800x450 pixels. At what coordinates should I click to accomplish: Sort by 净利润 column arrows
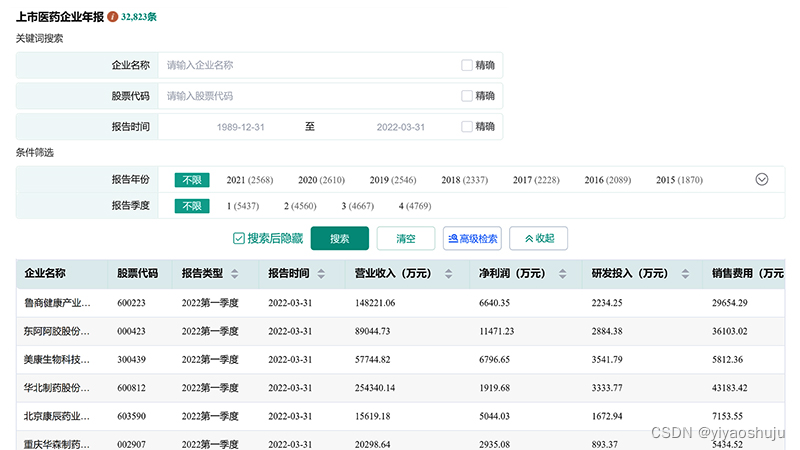point(562,273)
